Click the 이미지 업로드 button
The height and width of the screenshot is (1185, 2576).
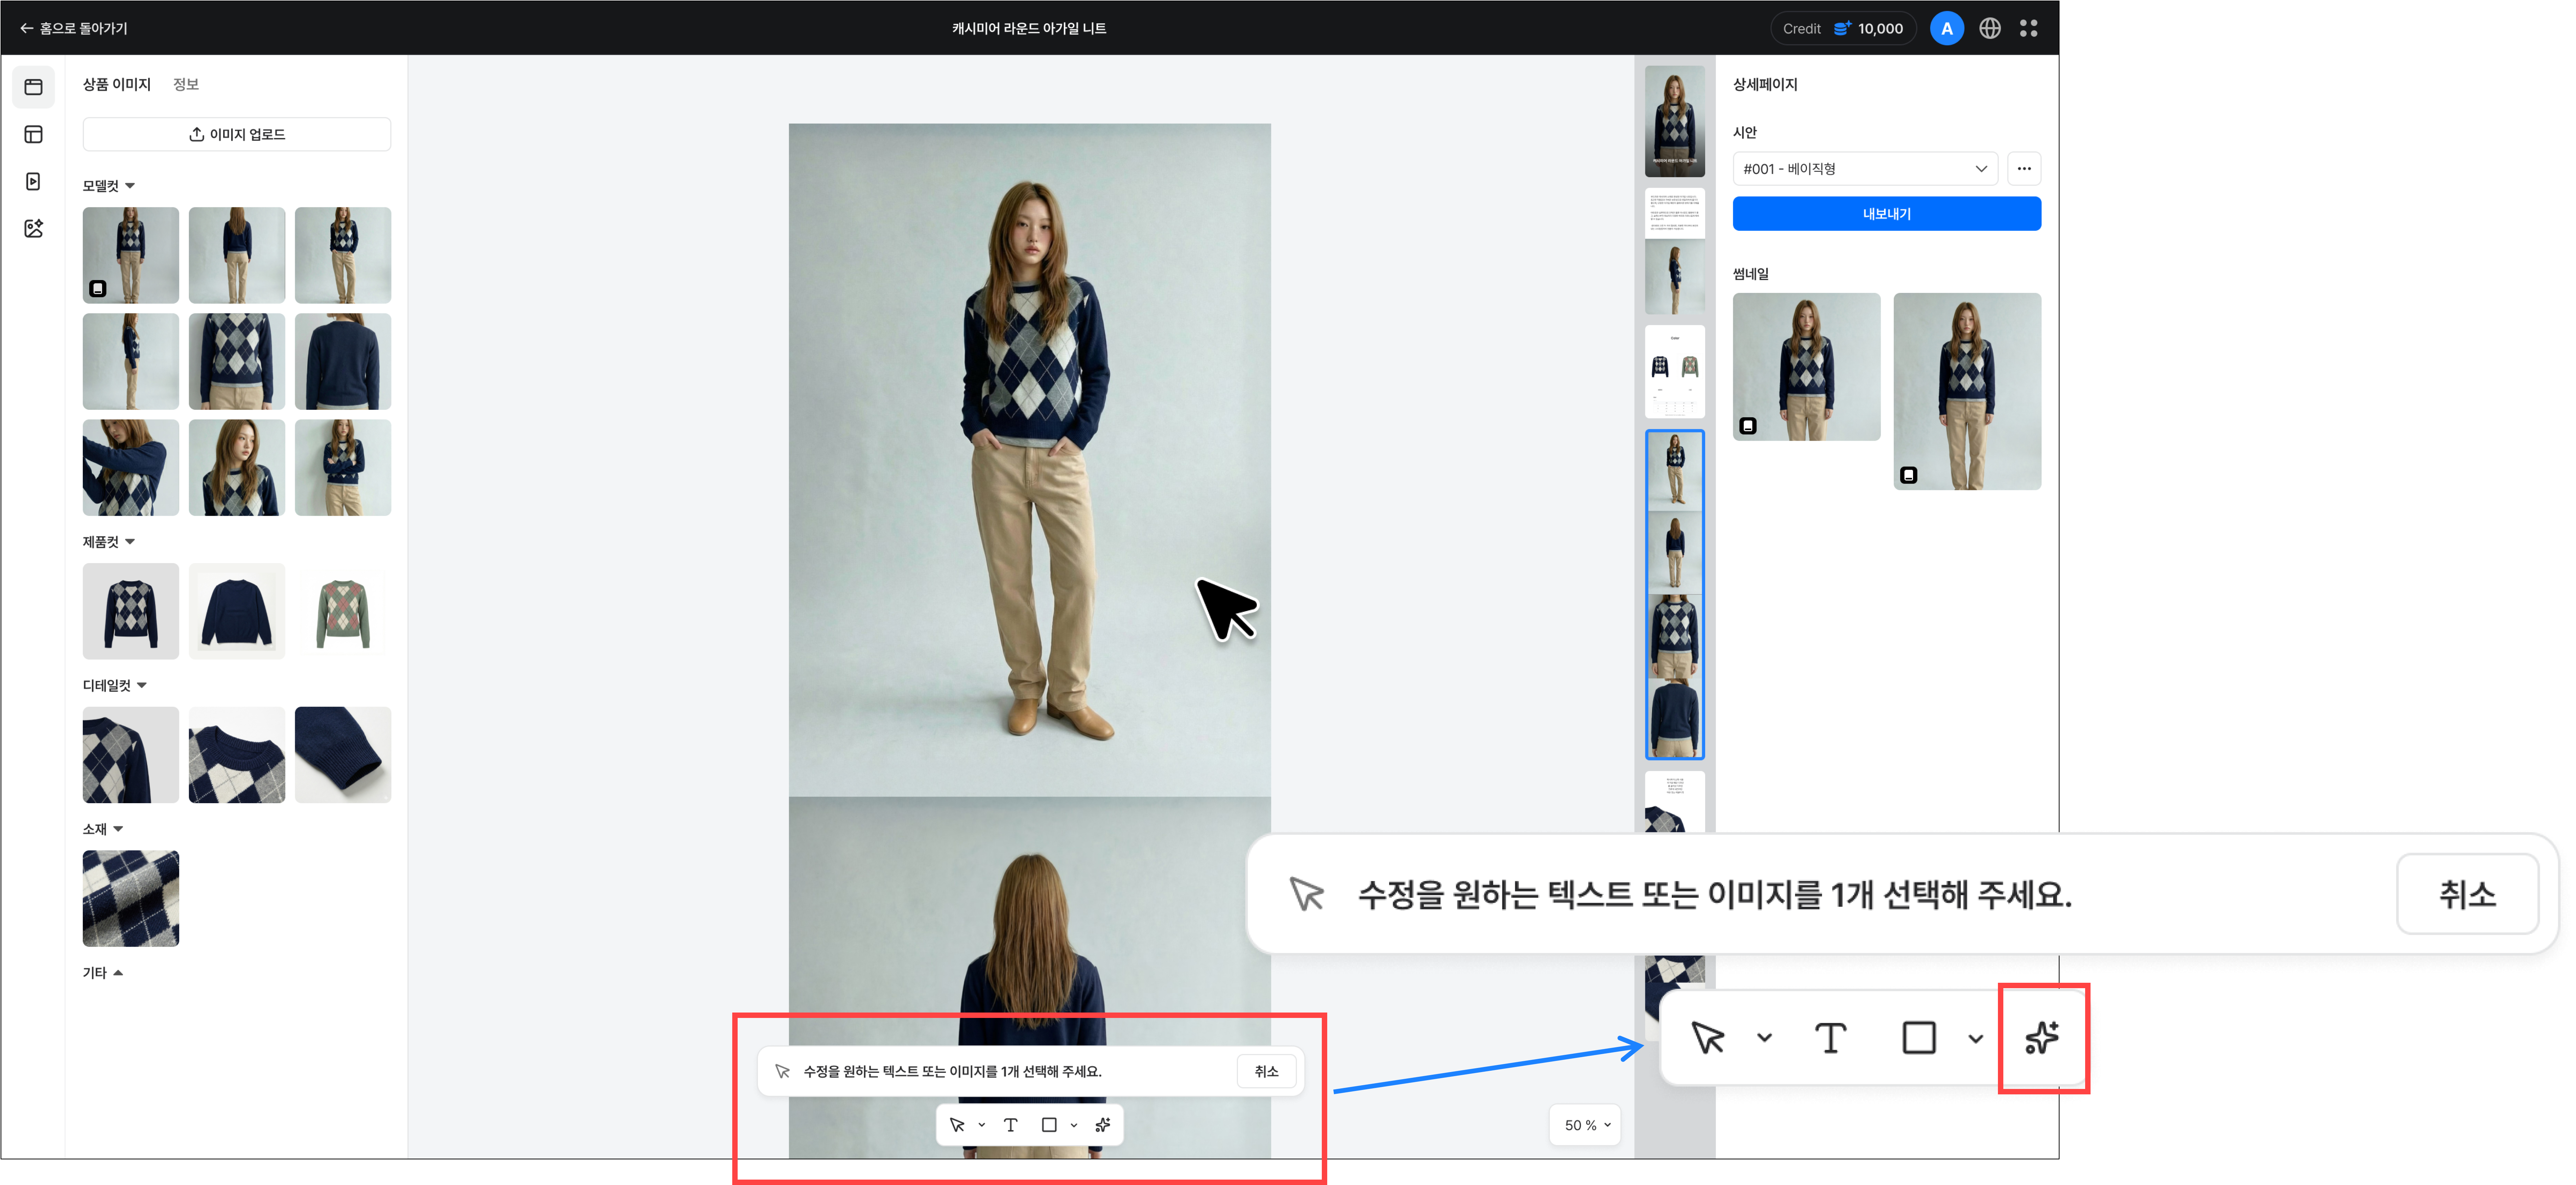(237, 134)
